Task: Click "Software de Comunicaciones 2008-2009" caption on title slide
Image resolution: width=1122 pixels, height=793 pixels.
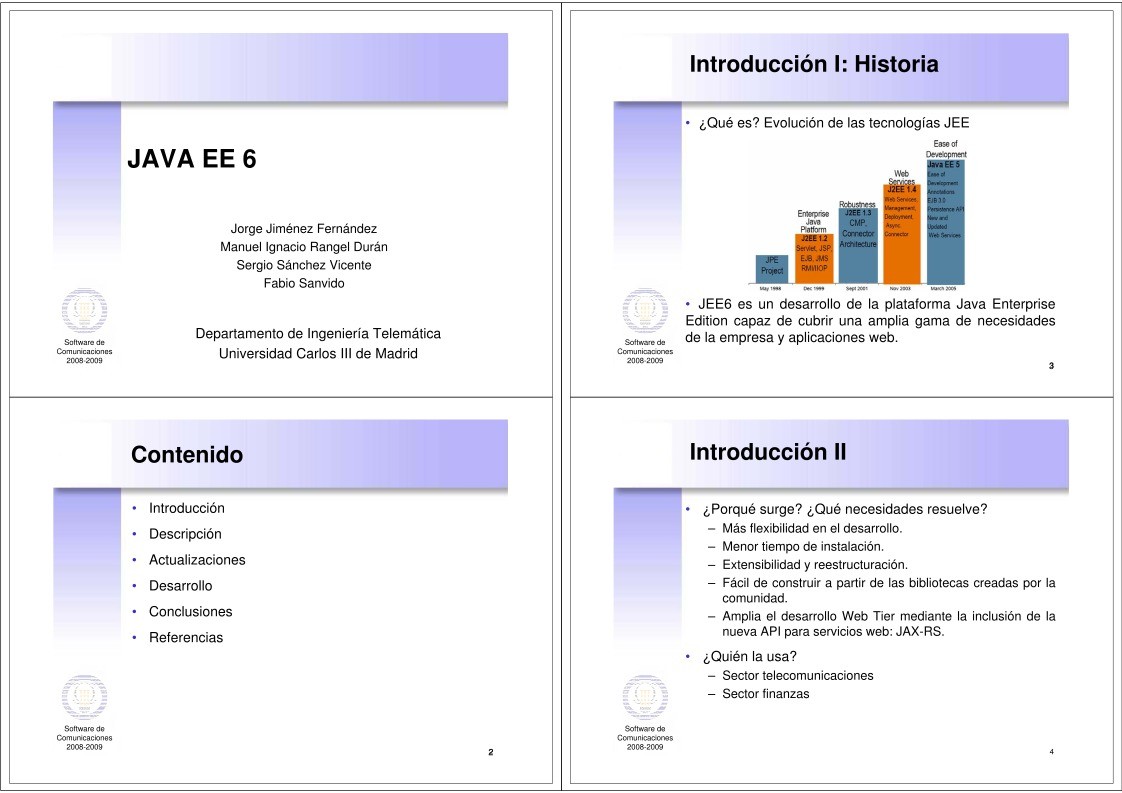Action: (x=84, y=351)
